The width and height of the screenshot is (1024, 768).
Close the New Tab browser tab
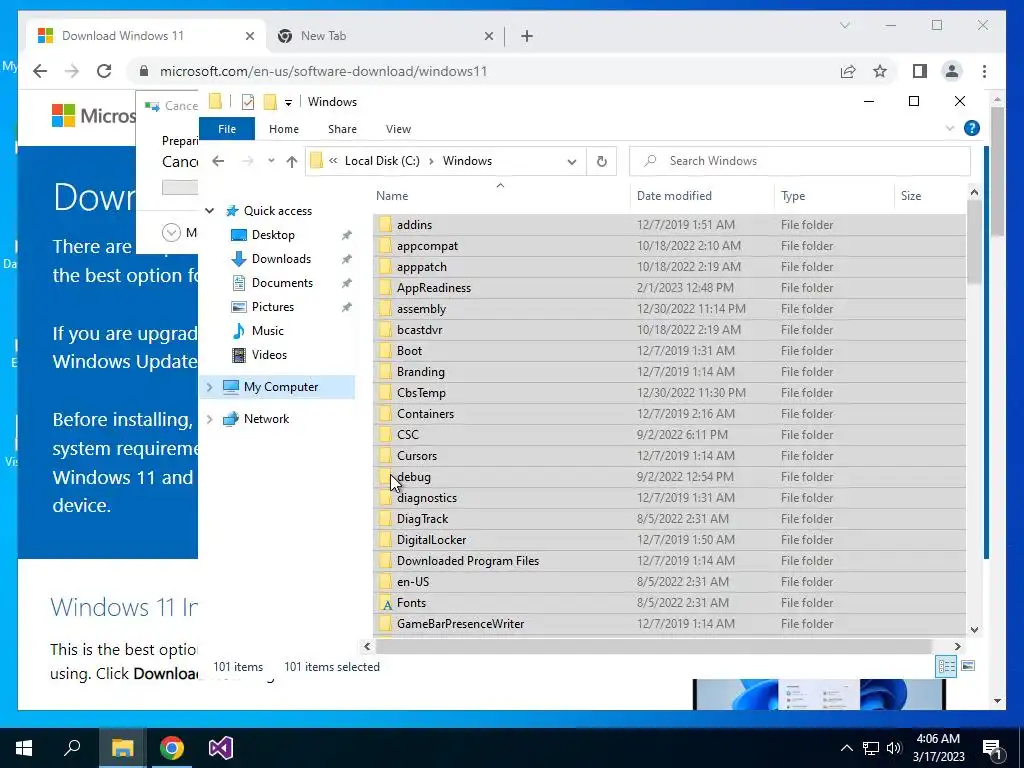[488, 36]
